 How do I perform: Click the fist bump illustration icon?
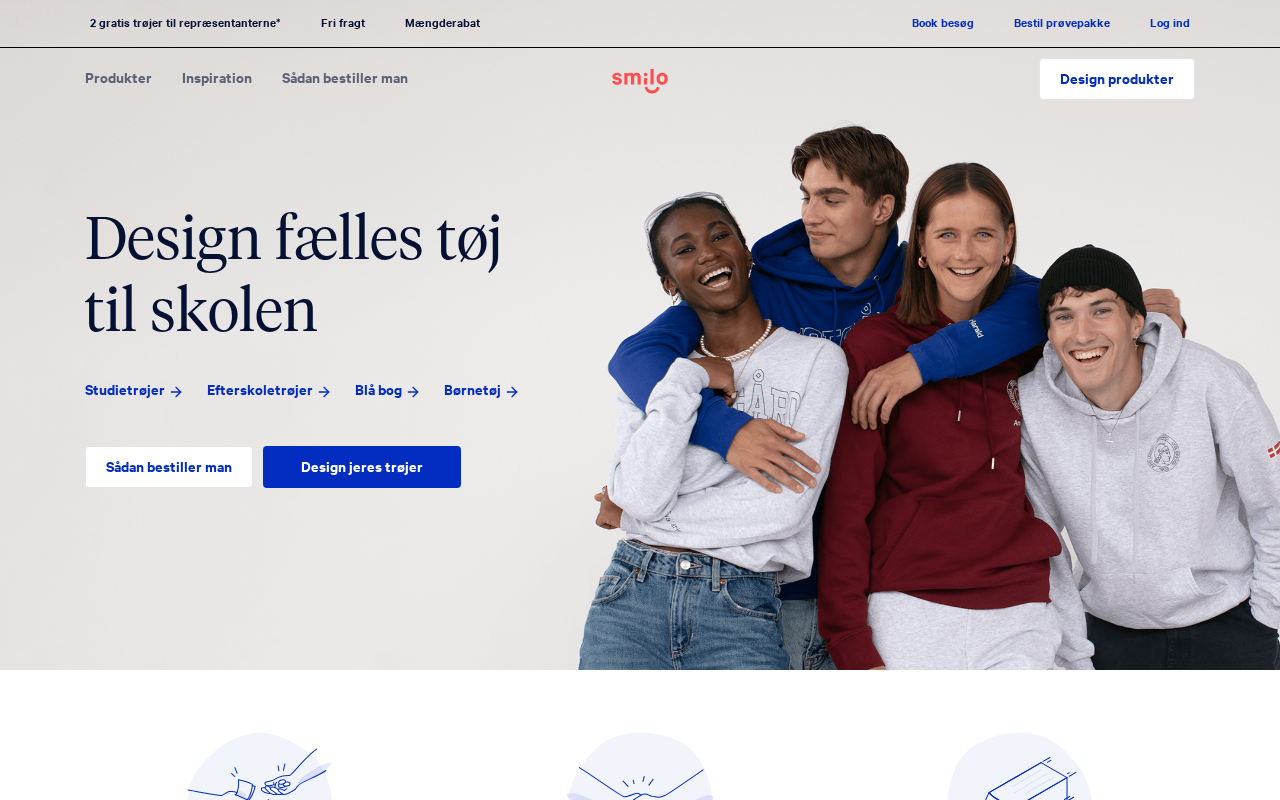260,768
